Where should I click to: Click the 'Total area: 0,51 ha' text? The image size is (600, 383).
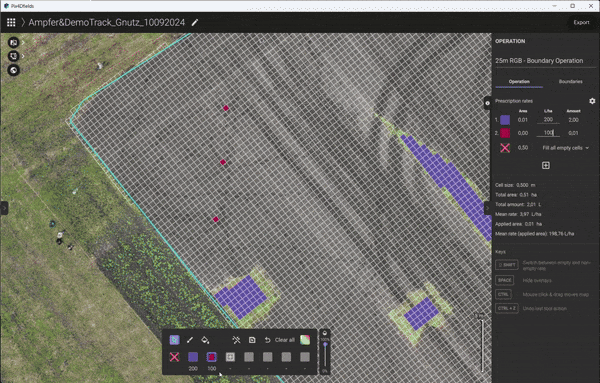point(516,195)
